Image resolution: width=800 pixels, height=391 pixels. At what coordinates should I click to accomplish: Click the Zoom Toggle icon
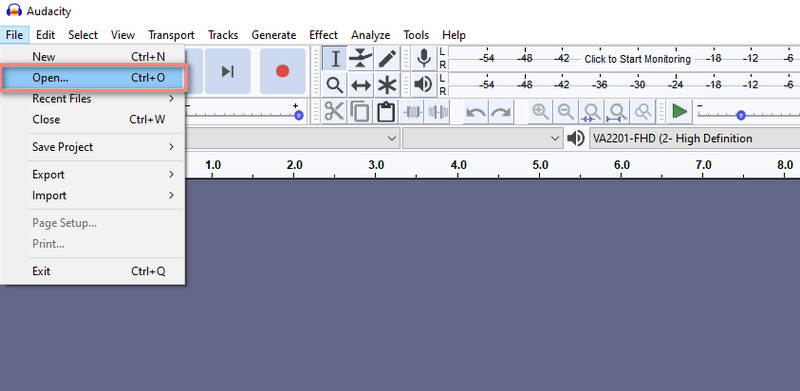pyautogui.click(x=643, y=111)
